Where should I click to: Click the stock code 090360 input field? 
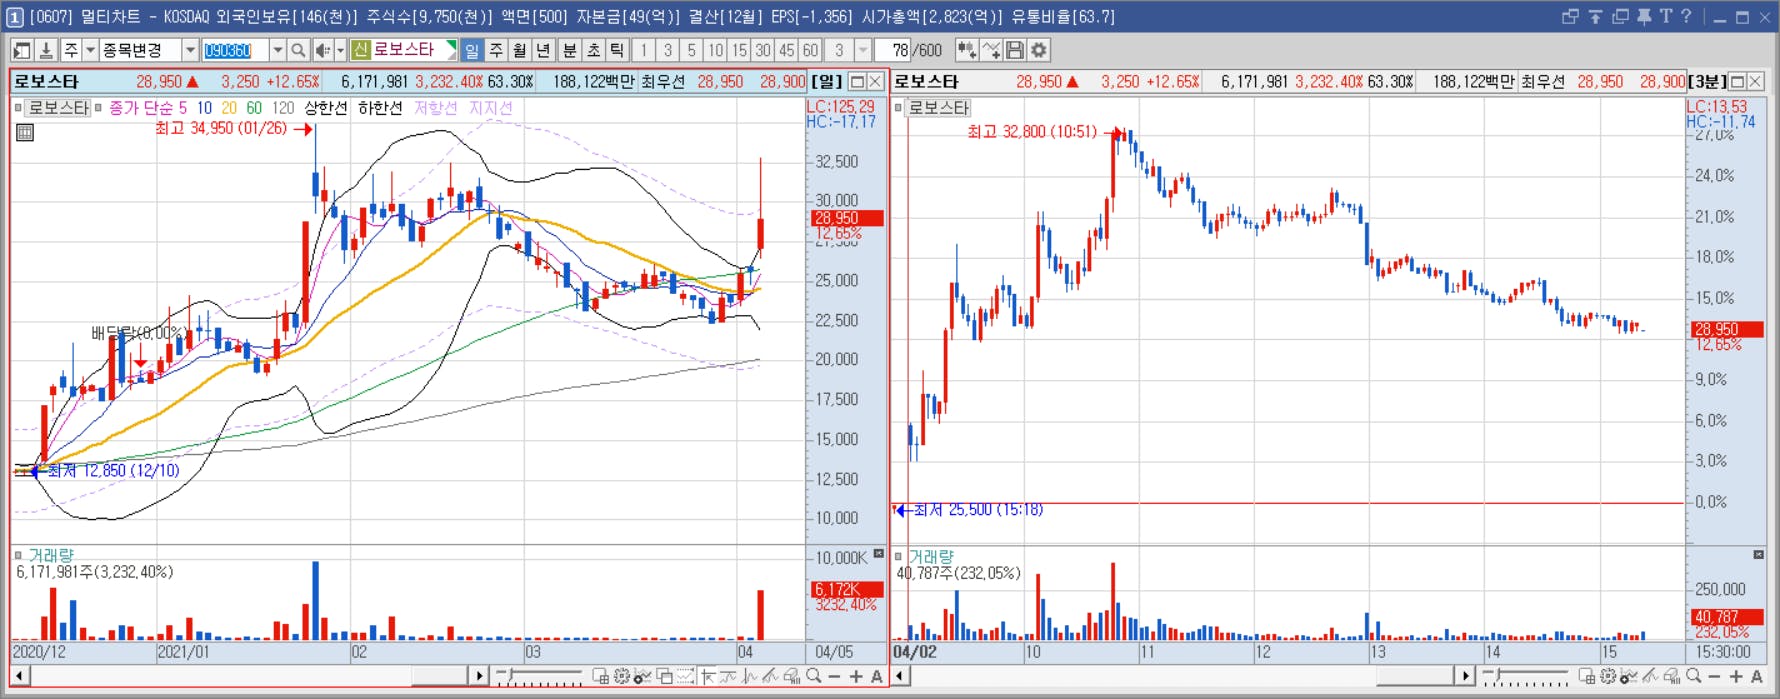(235, 50)
